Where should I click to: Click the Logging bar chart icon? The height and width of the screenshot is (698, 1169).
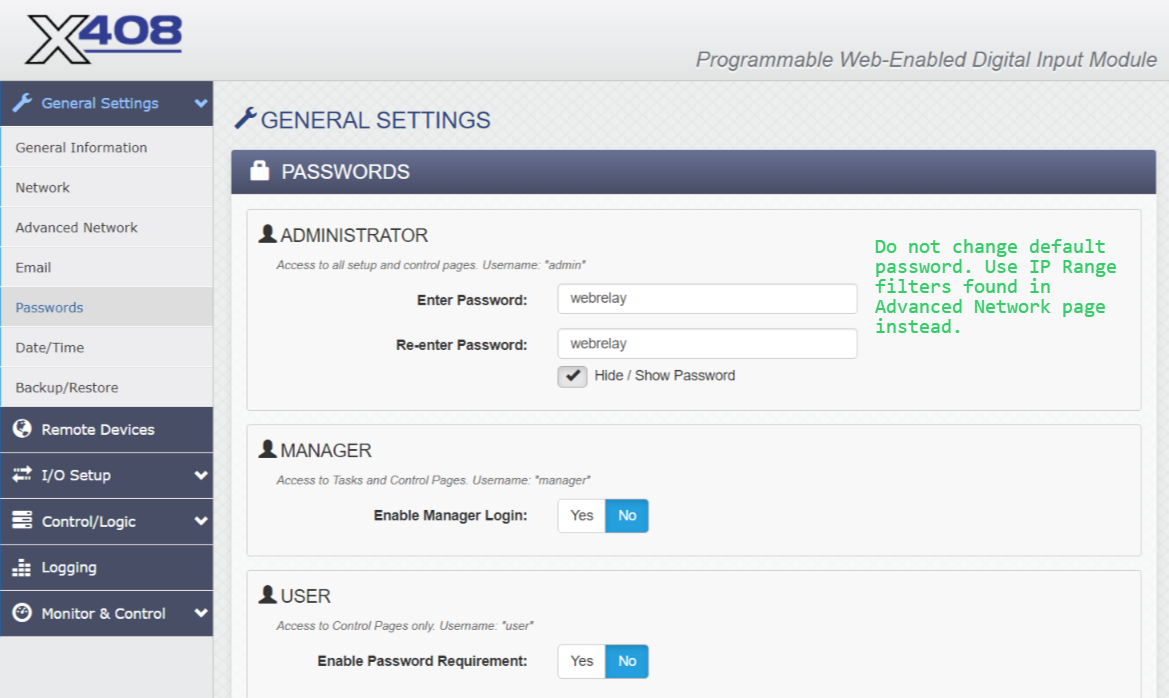click(22, 568)
